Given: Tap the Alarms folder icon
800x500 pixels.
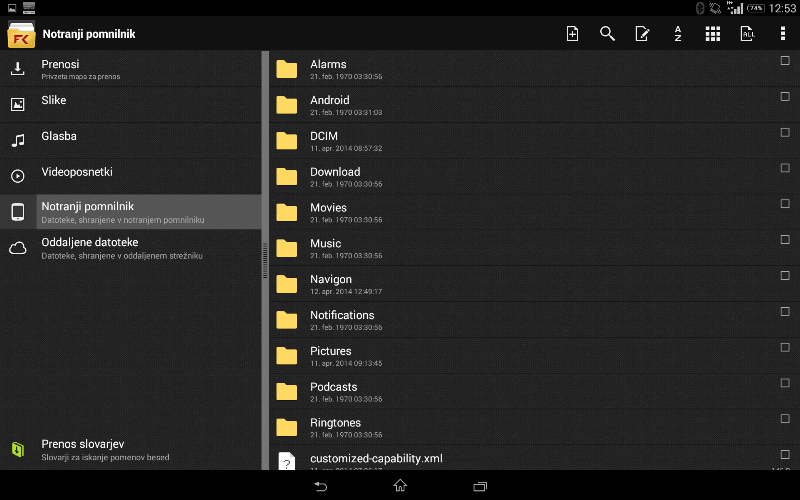Looking at the screenshot, I should [287, 69].
